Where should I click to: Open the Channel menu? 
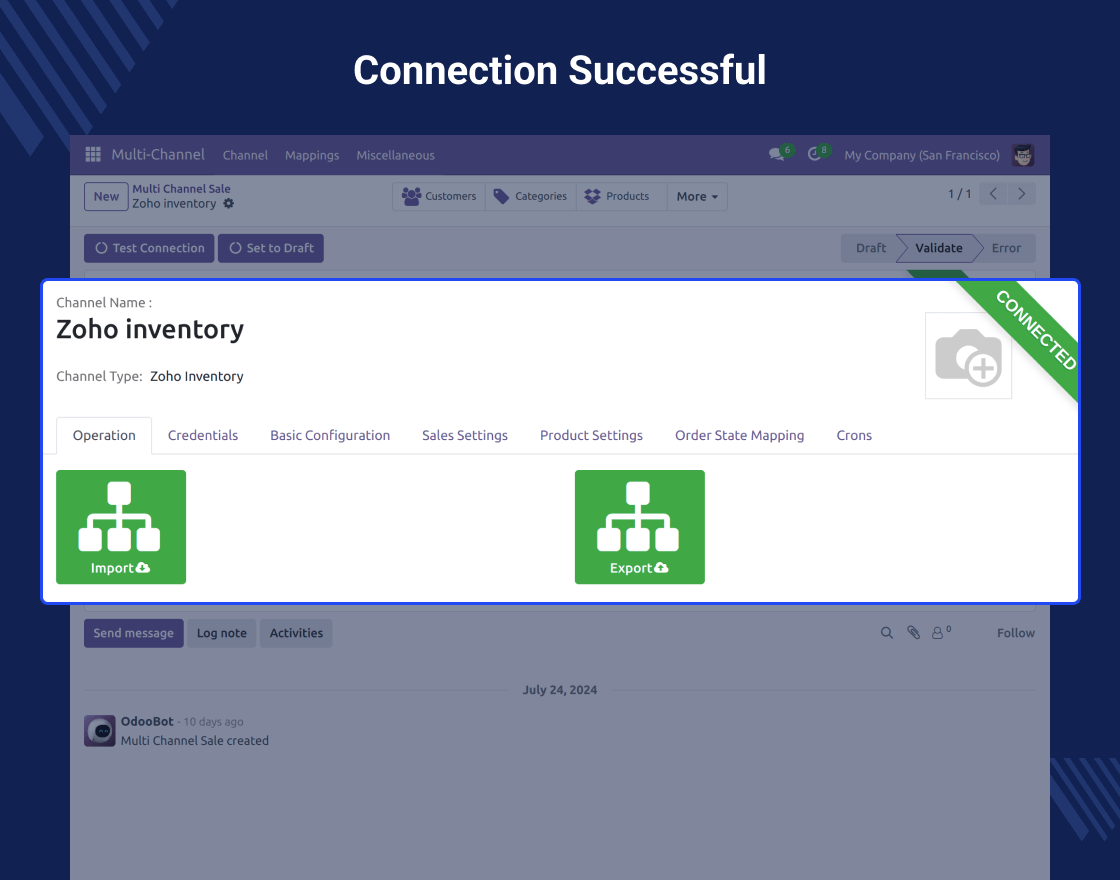[x=245, y=155]
